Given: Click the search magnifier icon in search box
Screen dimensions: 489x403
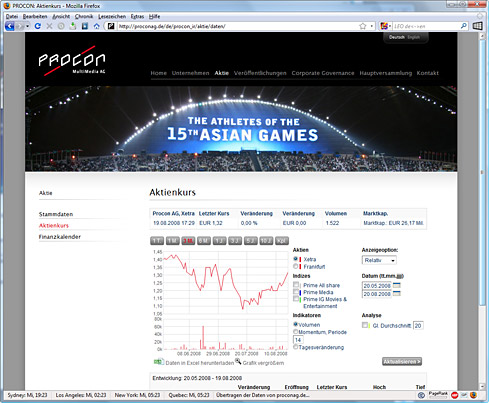Looking at the screenshot, I should click(x=464, y=26).
